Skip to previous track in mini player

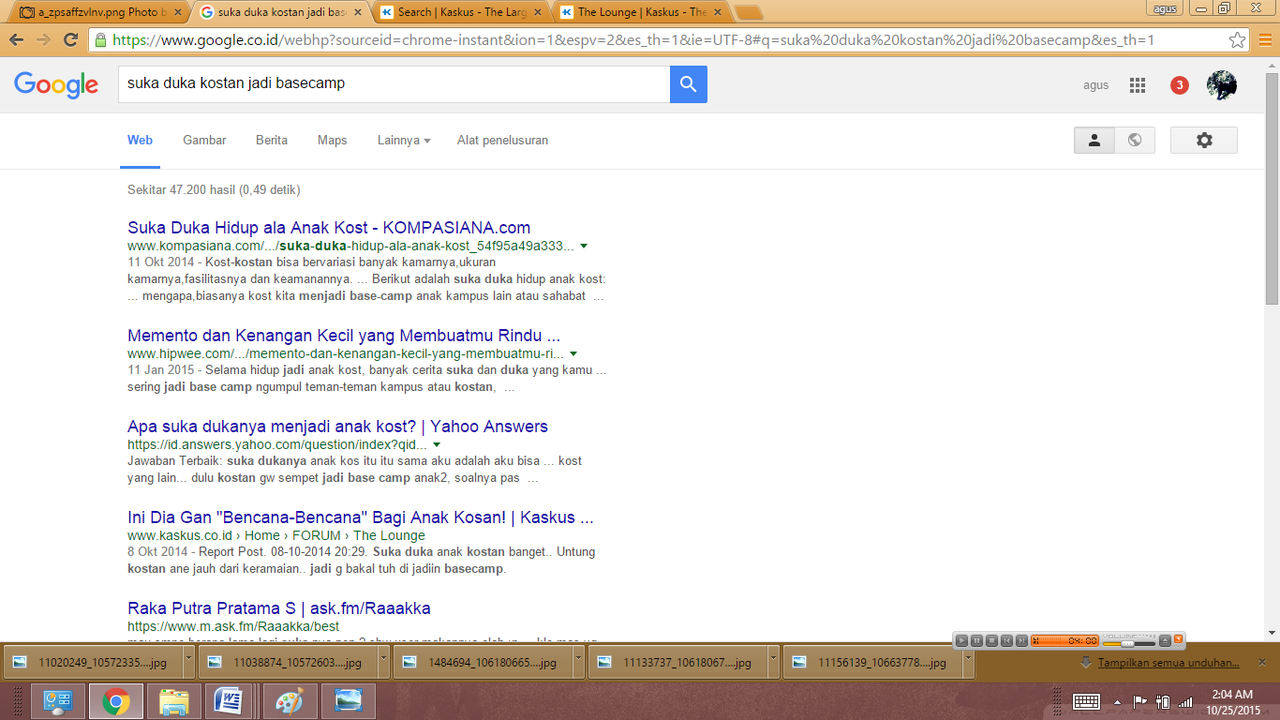pos(1007,641)
